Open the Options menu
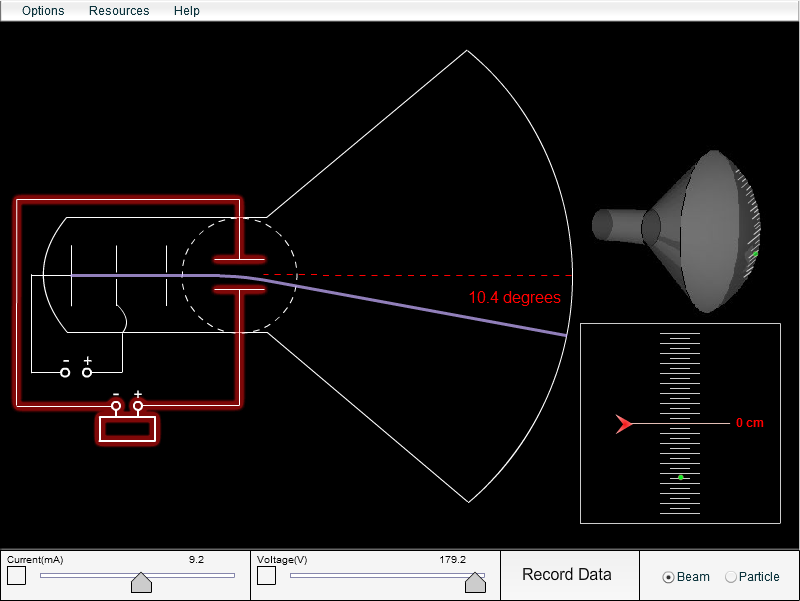 point(42,11)
